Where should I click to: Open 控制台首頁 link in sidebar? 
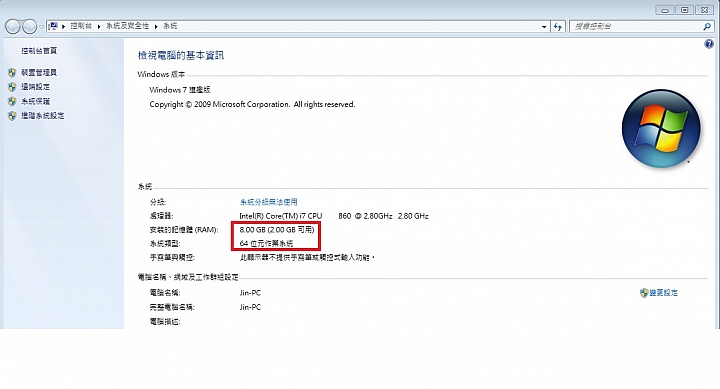pos(39,51)
